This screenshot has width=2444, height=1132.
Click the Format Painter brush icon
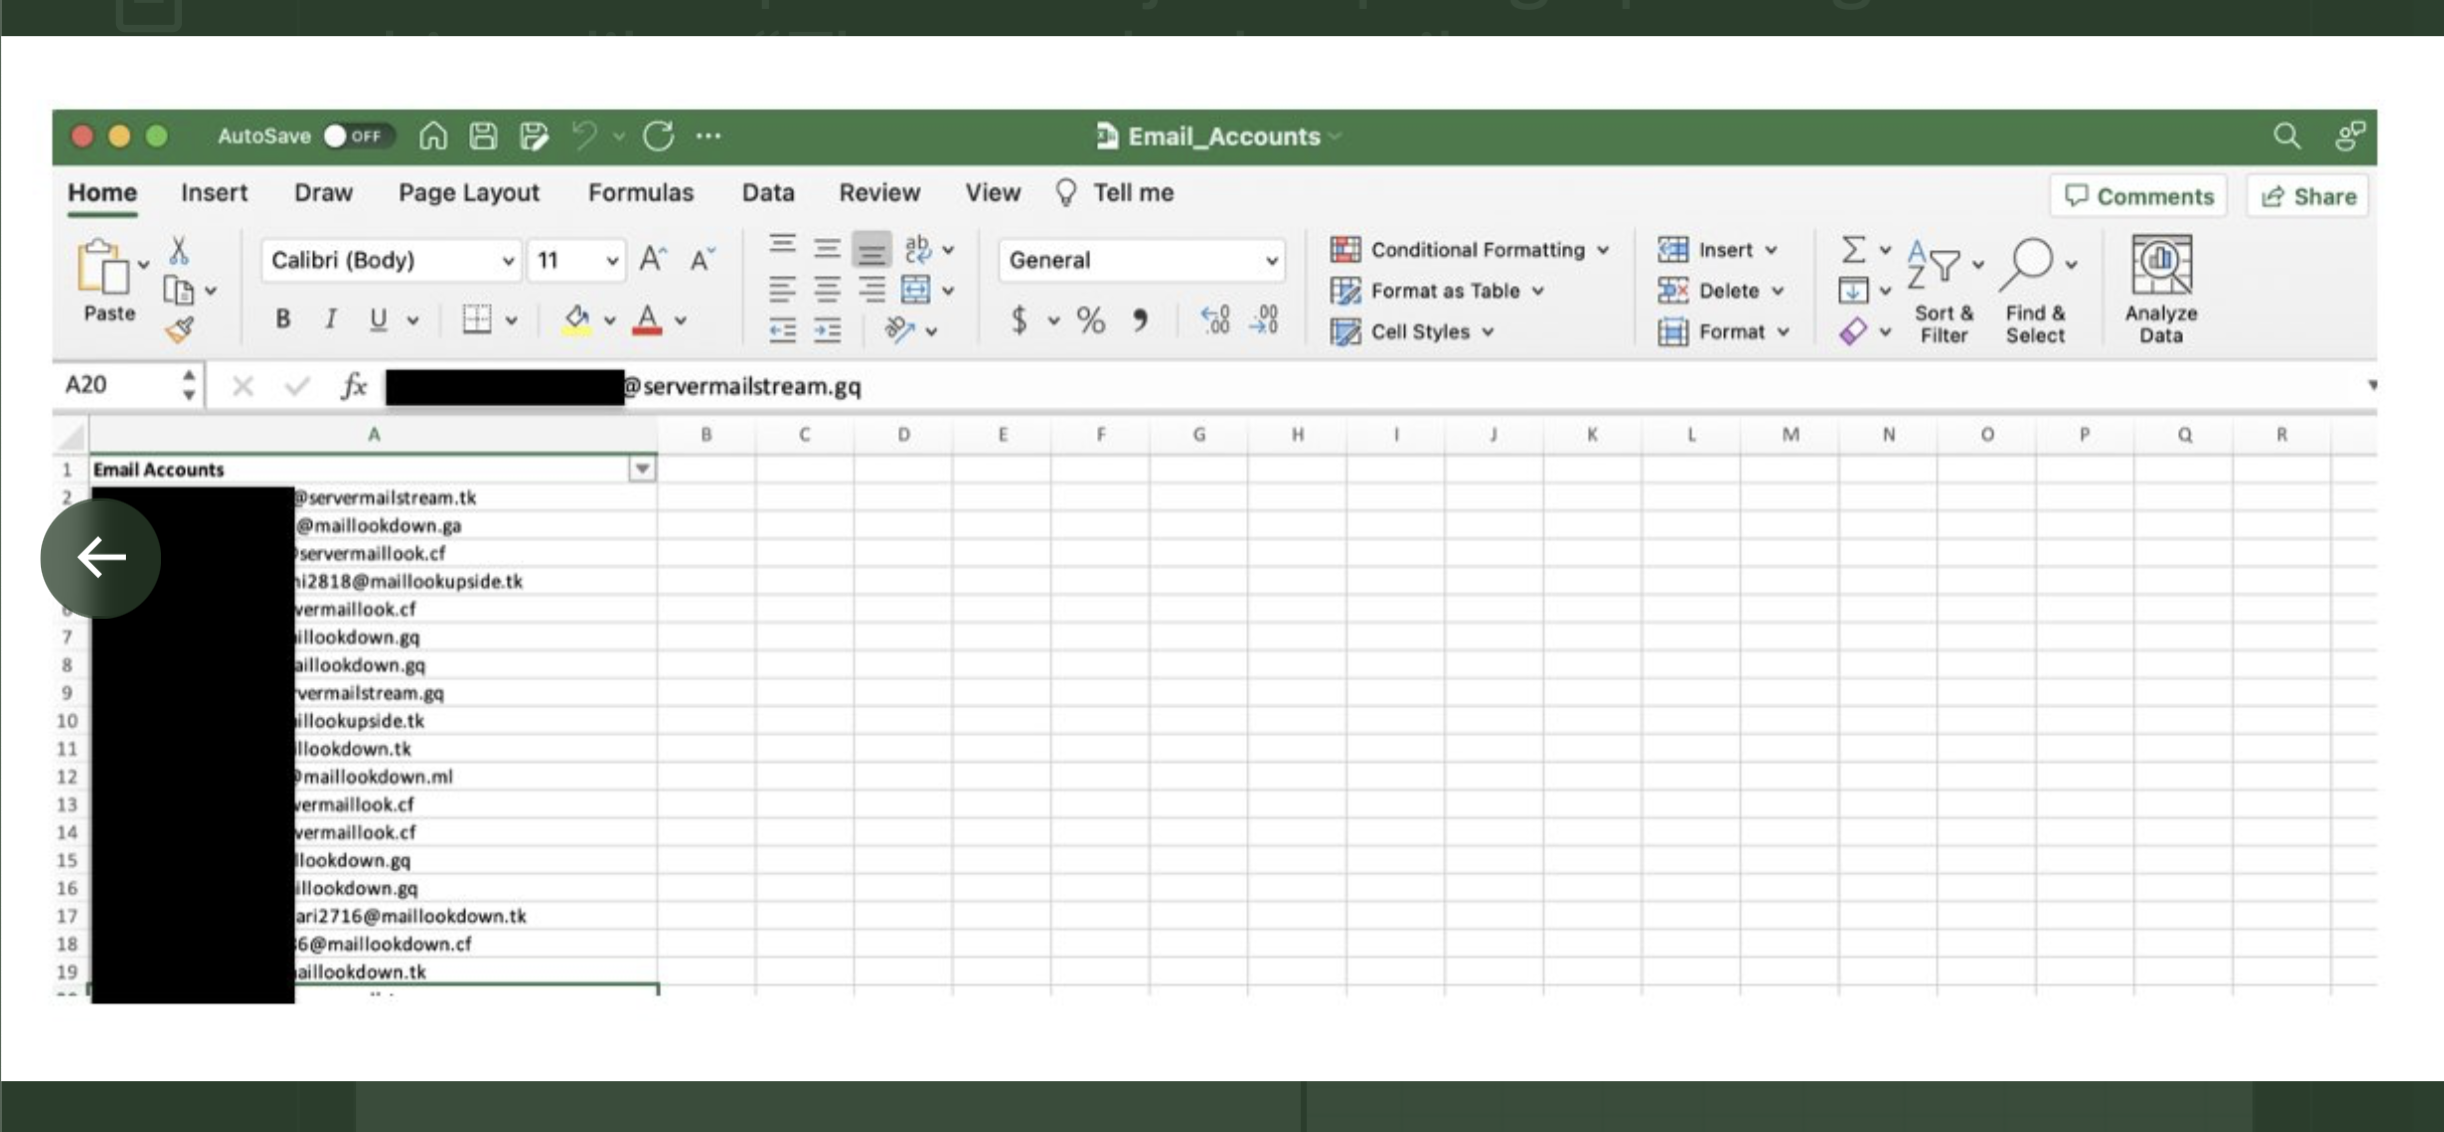(180, 329)
